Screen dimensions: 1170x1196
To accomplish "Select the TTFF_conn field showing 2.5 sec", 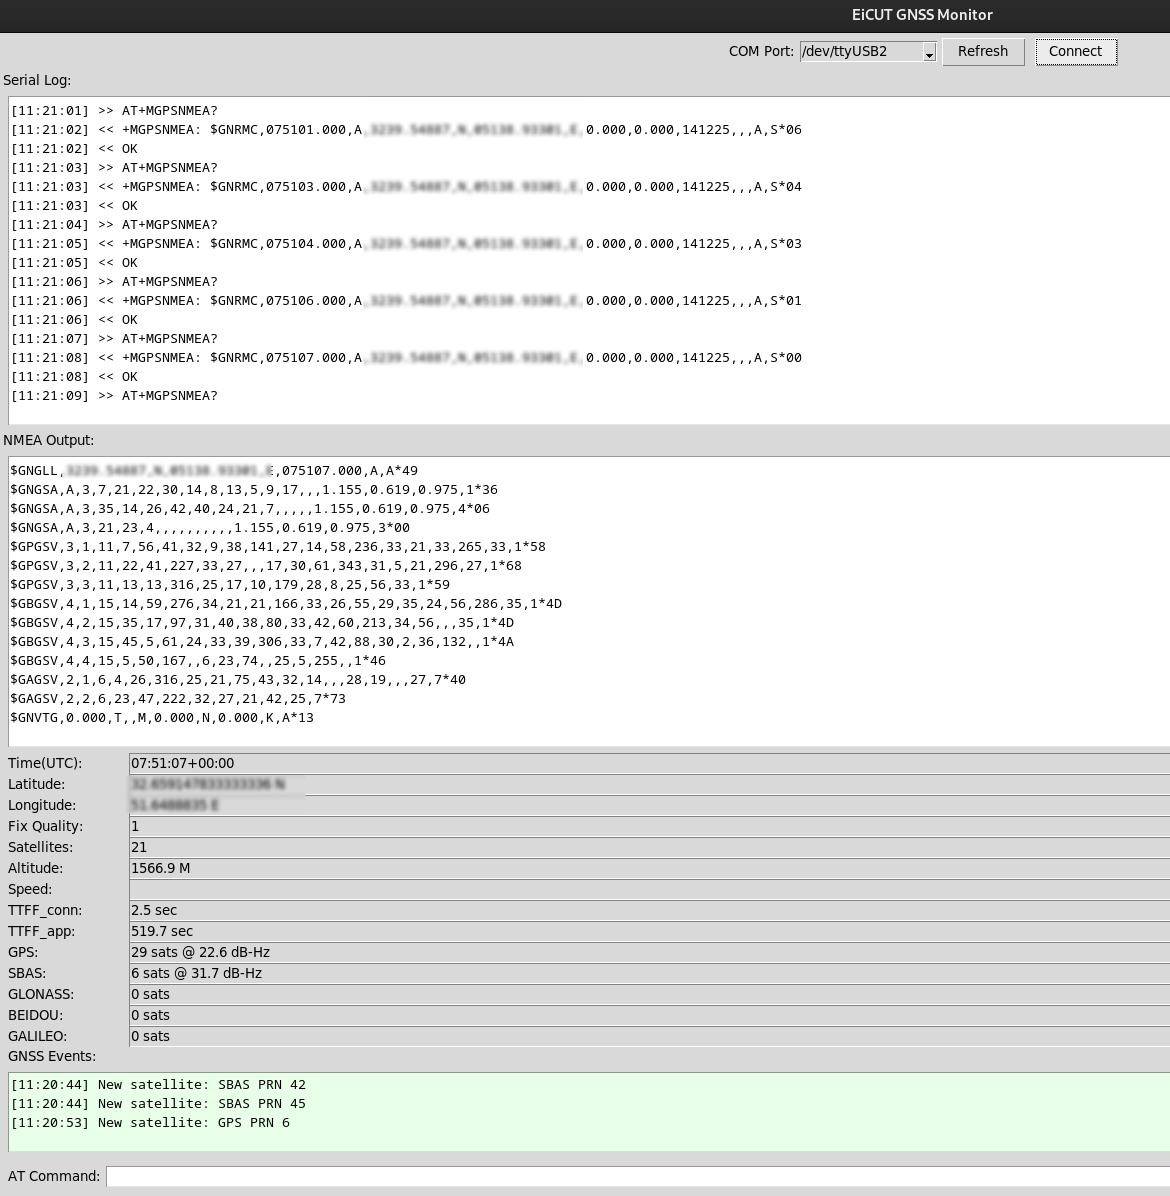I will [x=400, y=910].
